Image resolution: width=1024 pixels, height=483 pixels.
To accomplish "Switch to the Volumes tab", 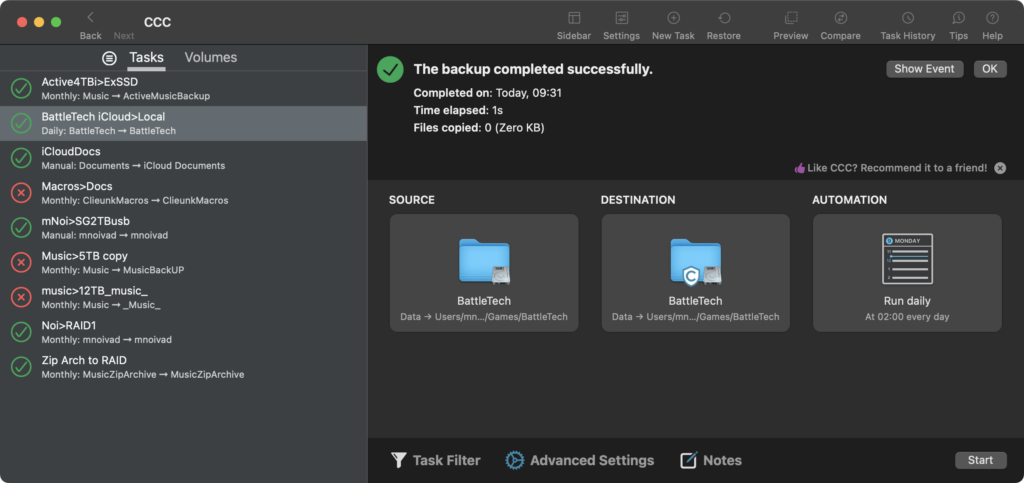I will (x=210, y=58).
